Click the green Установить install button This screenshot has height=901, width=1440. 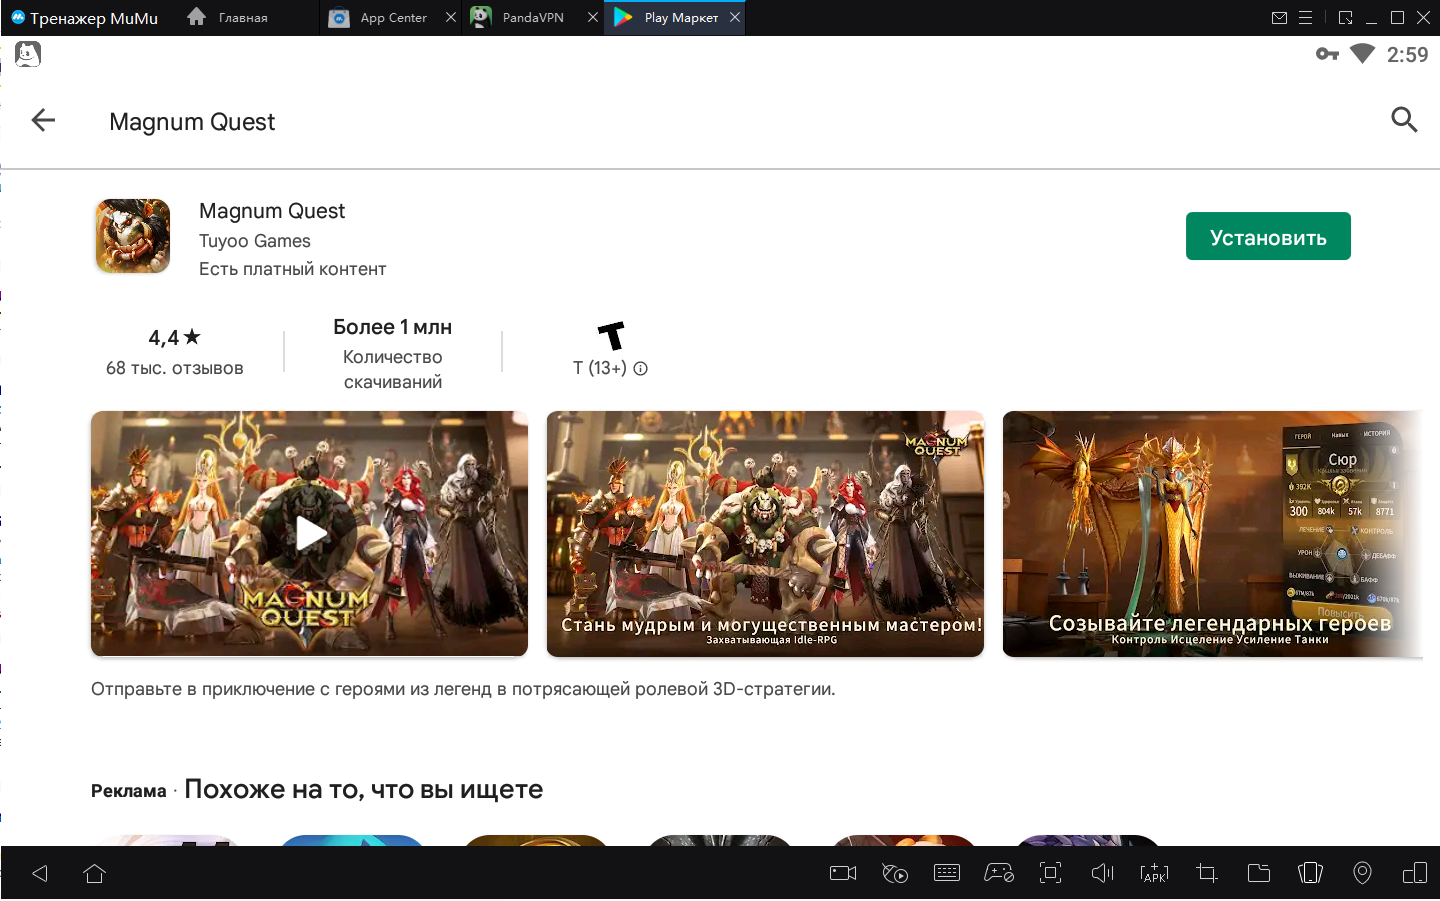click(1267, 237)
